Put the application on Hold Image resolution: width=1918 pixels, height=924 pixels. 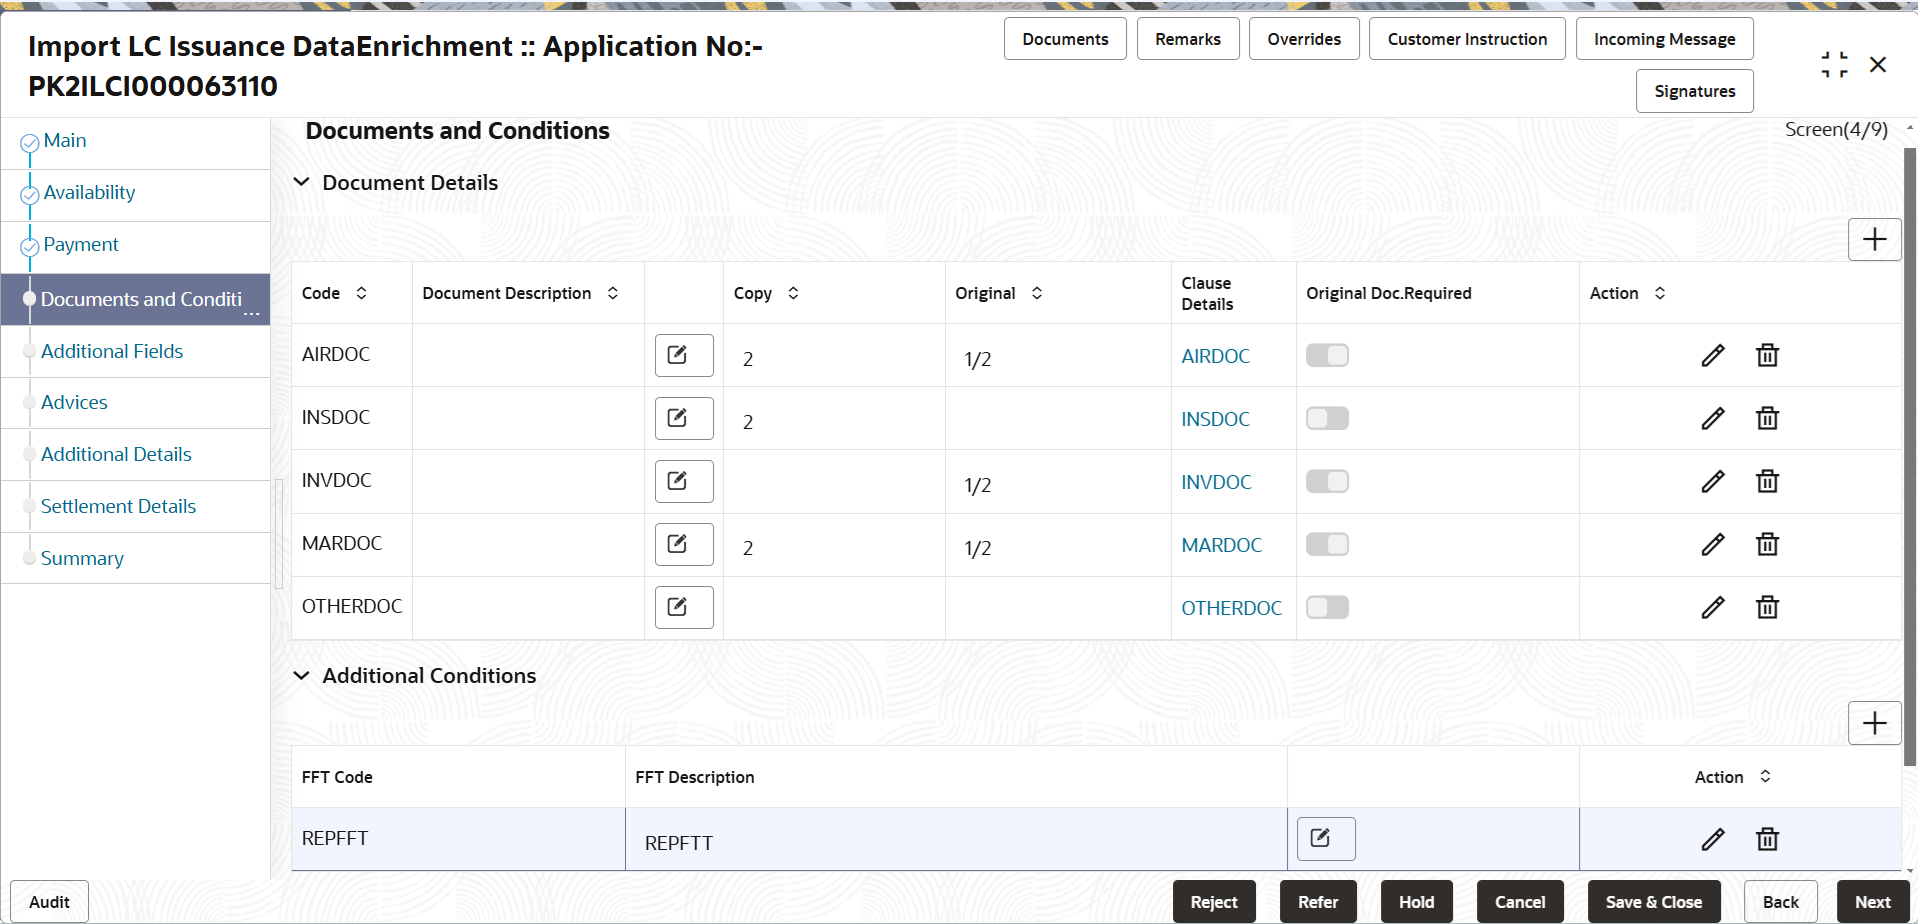pos(1416,902)
